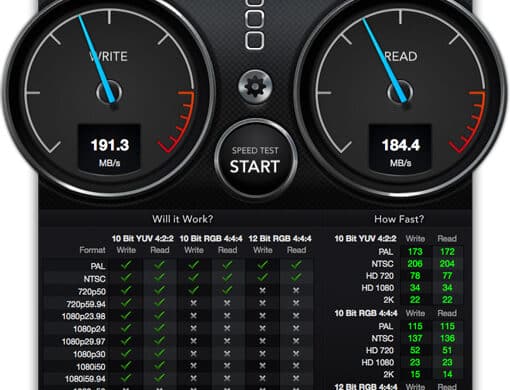Click the 204 NTSC read value

pos(447,264)
